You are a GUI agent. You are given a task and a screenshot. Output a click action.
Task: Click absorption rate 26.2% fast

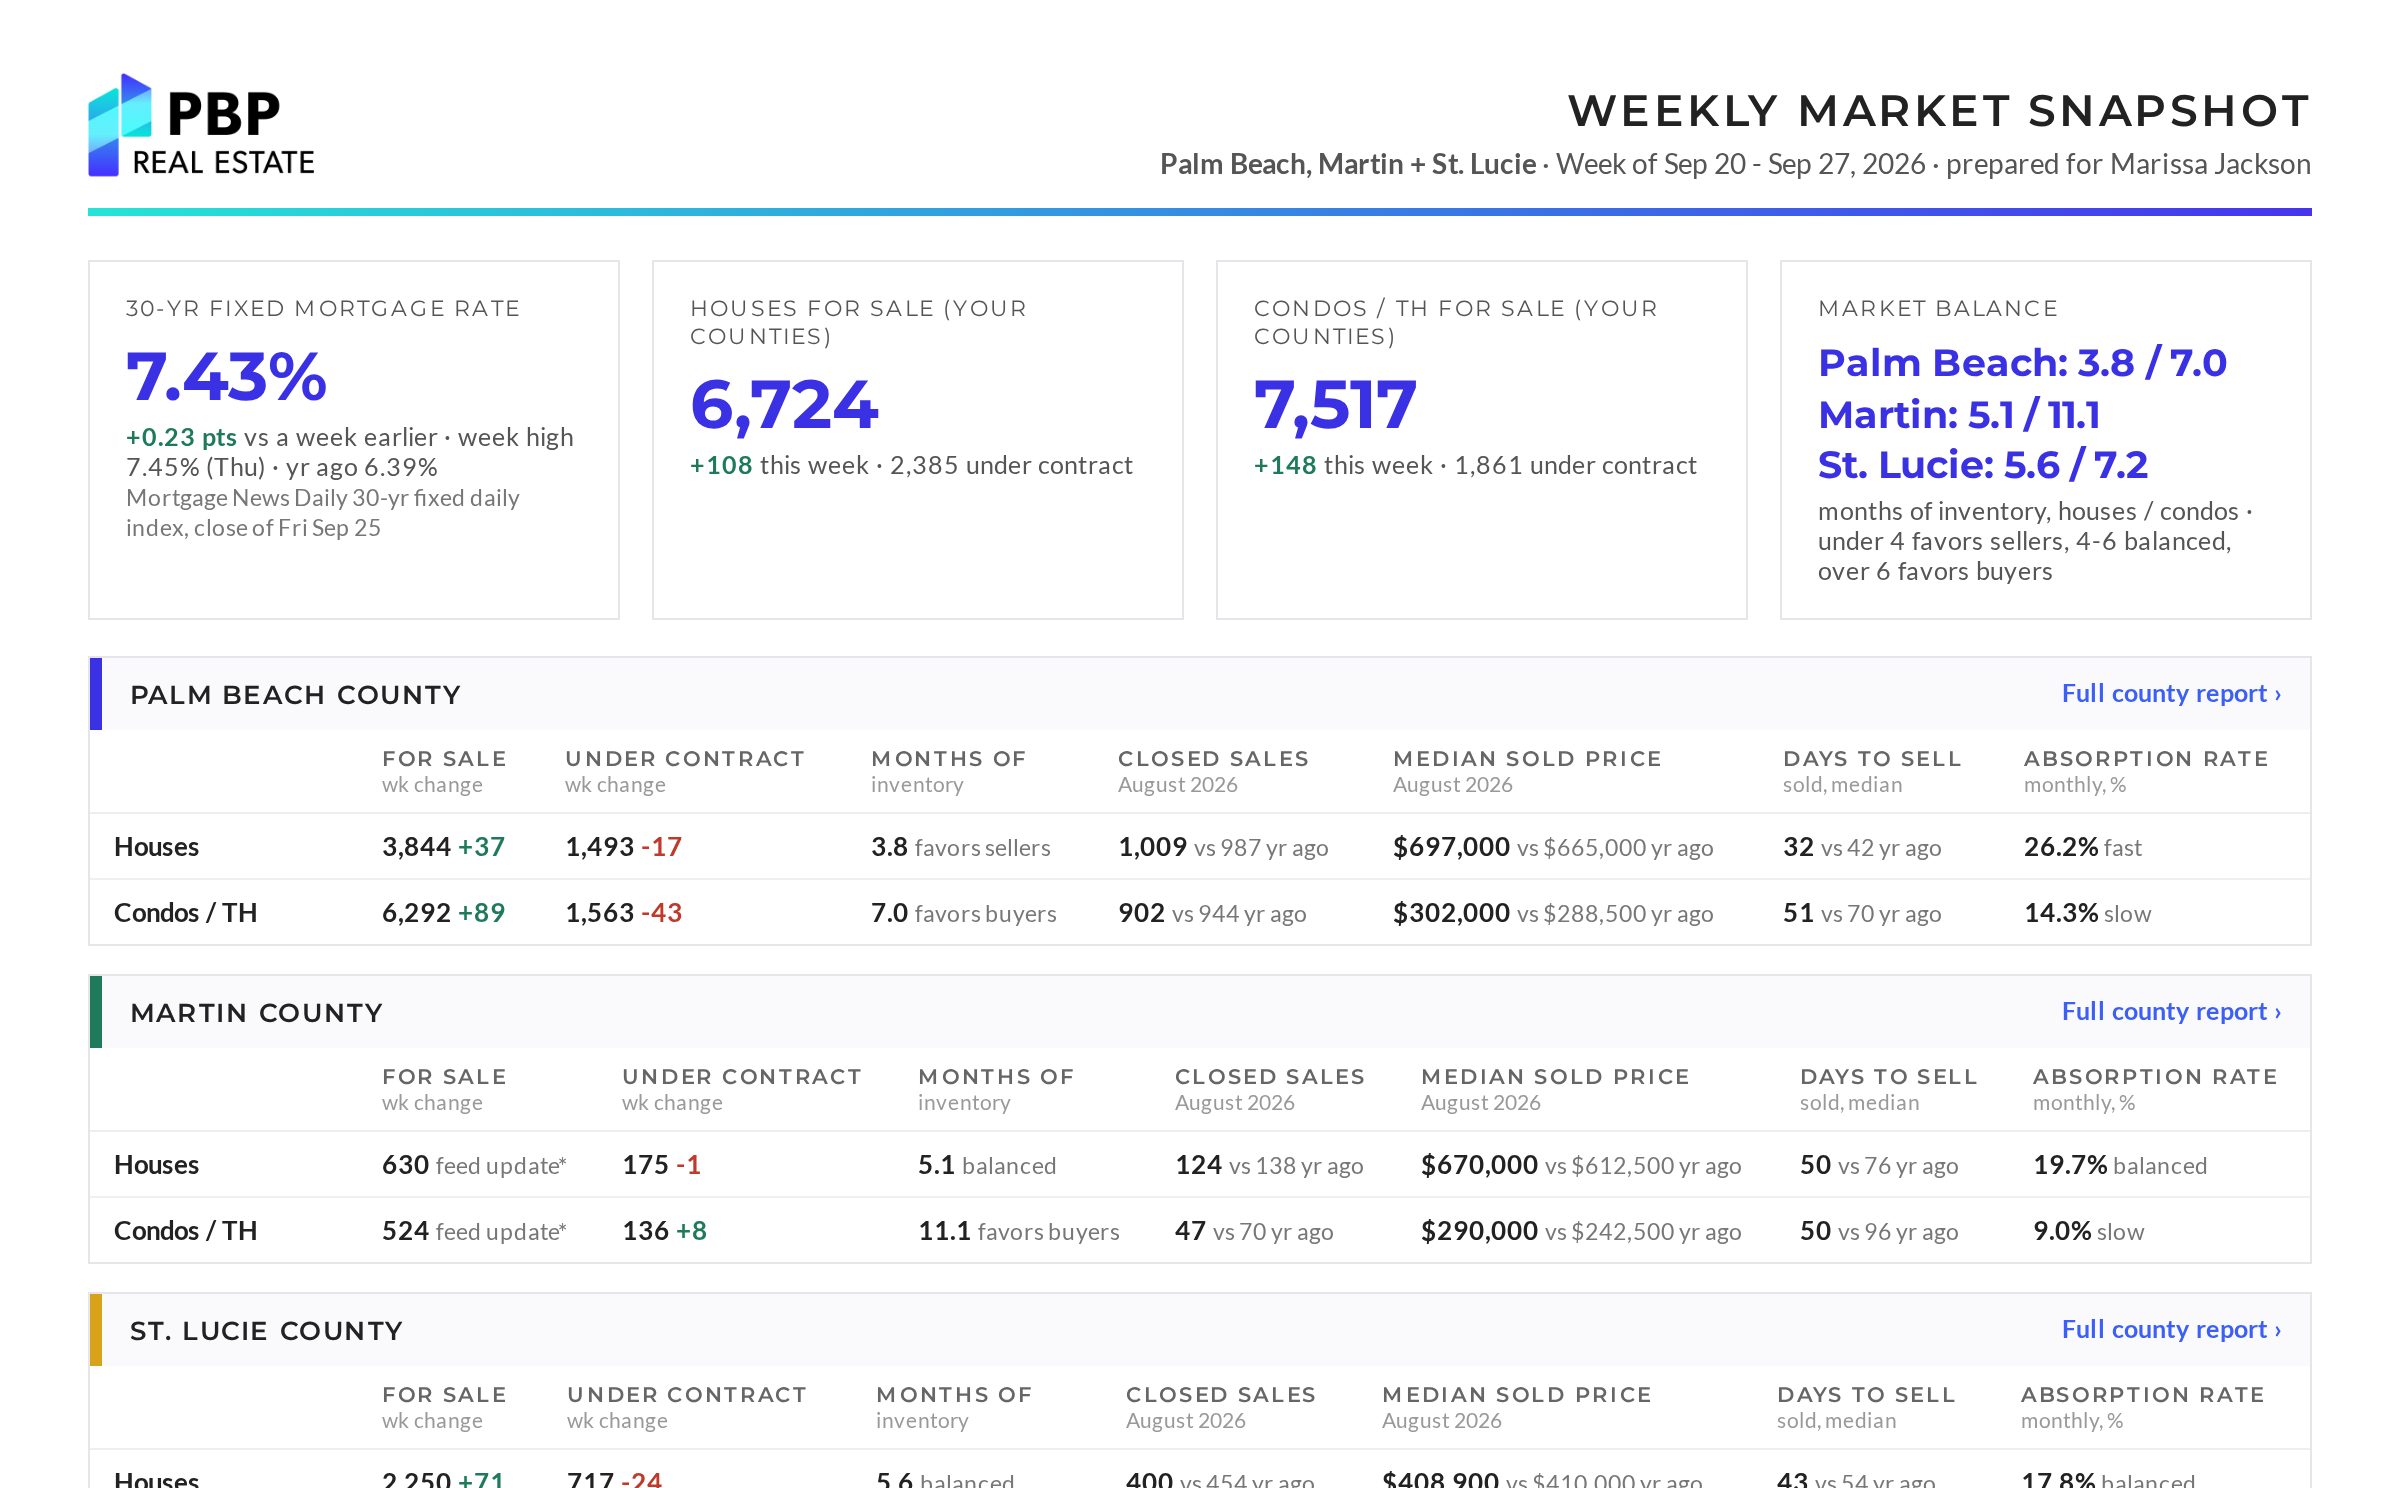(x=2083, y=847)
